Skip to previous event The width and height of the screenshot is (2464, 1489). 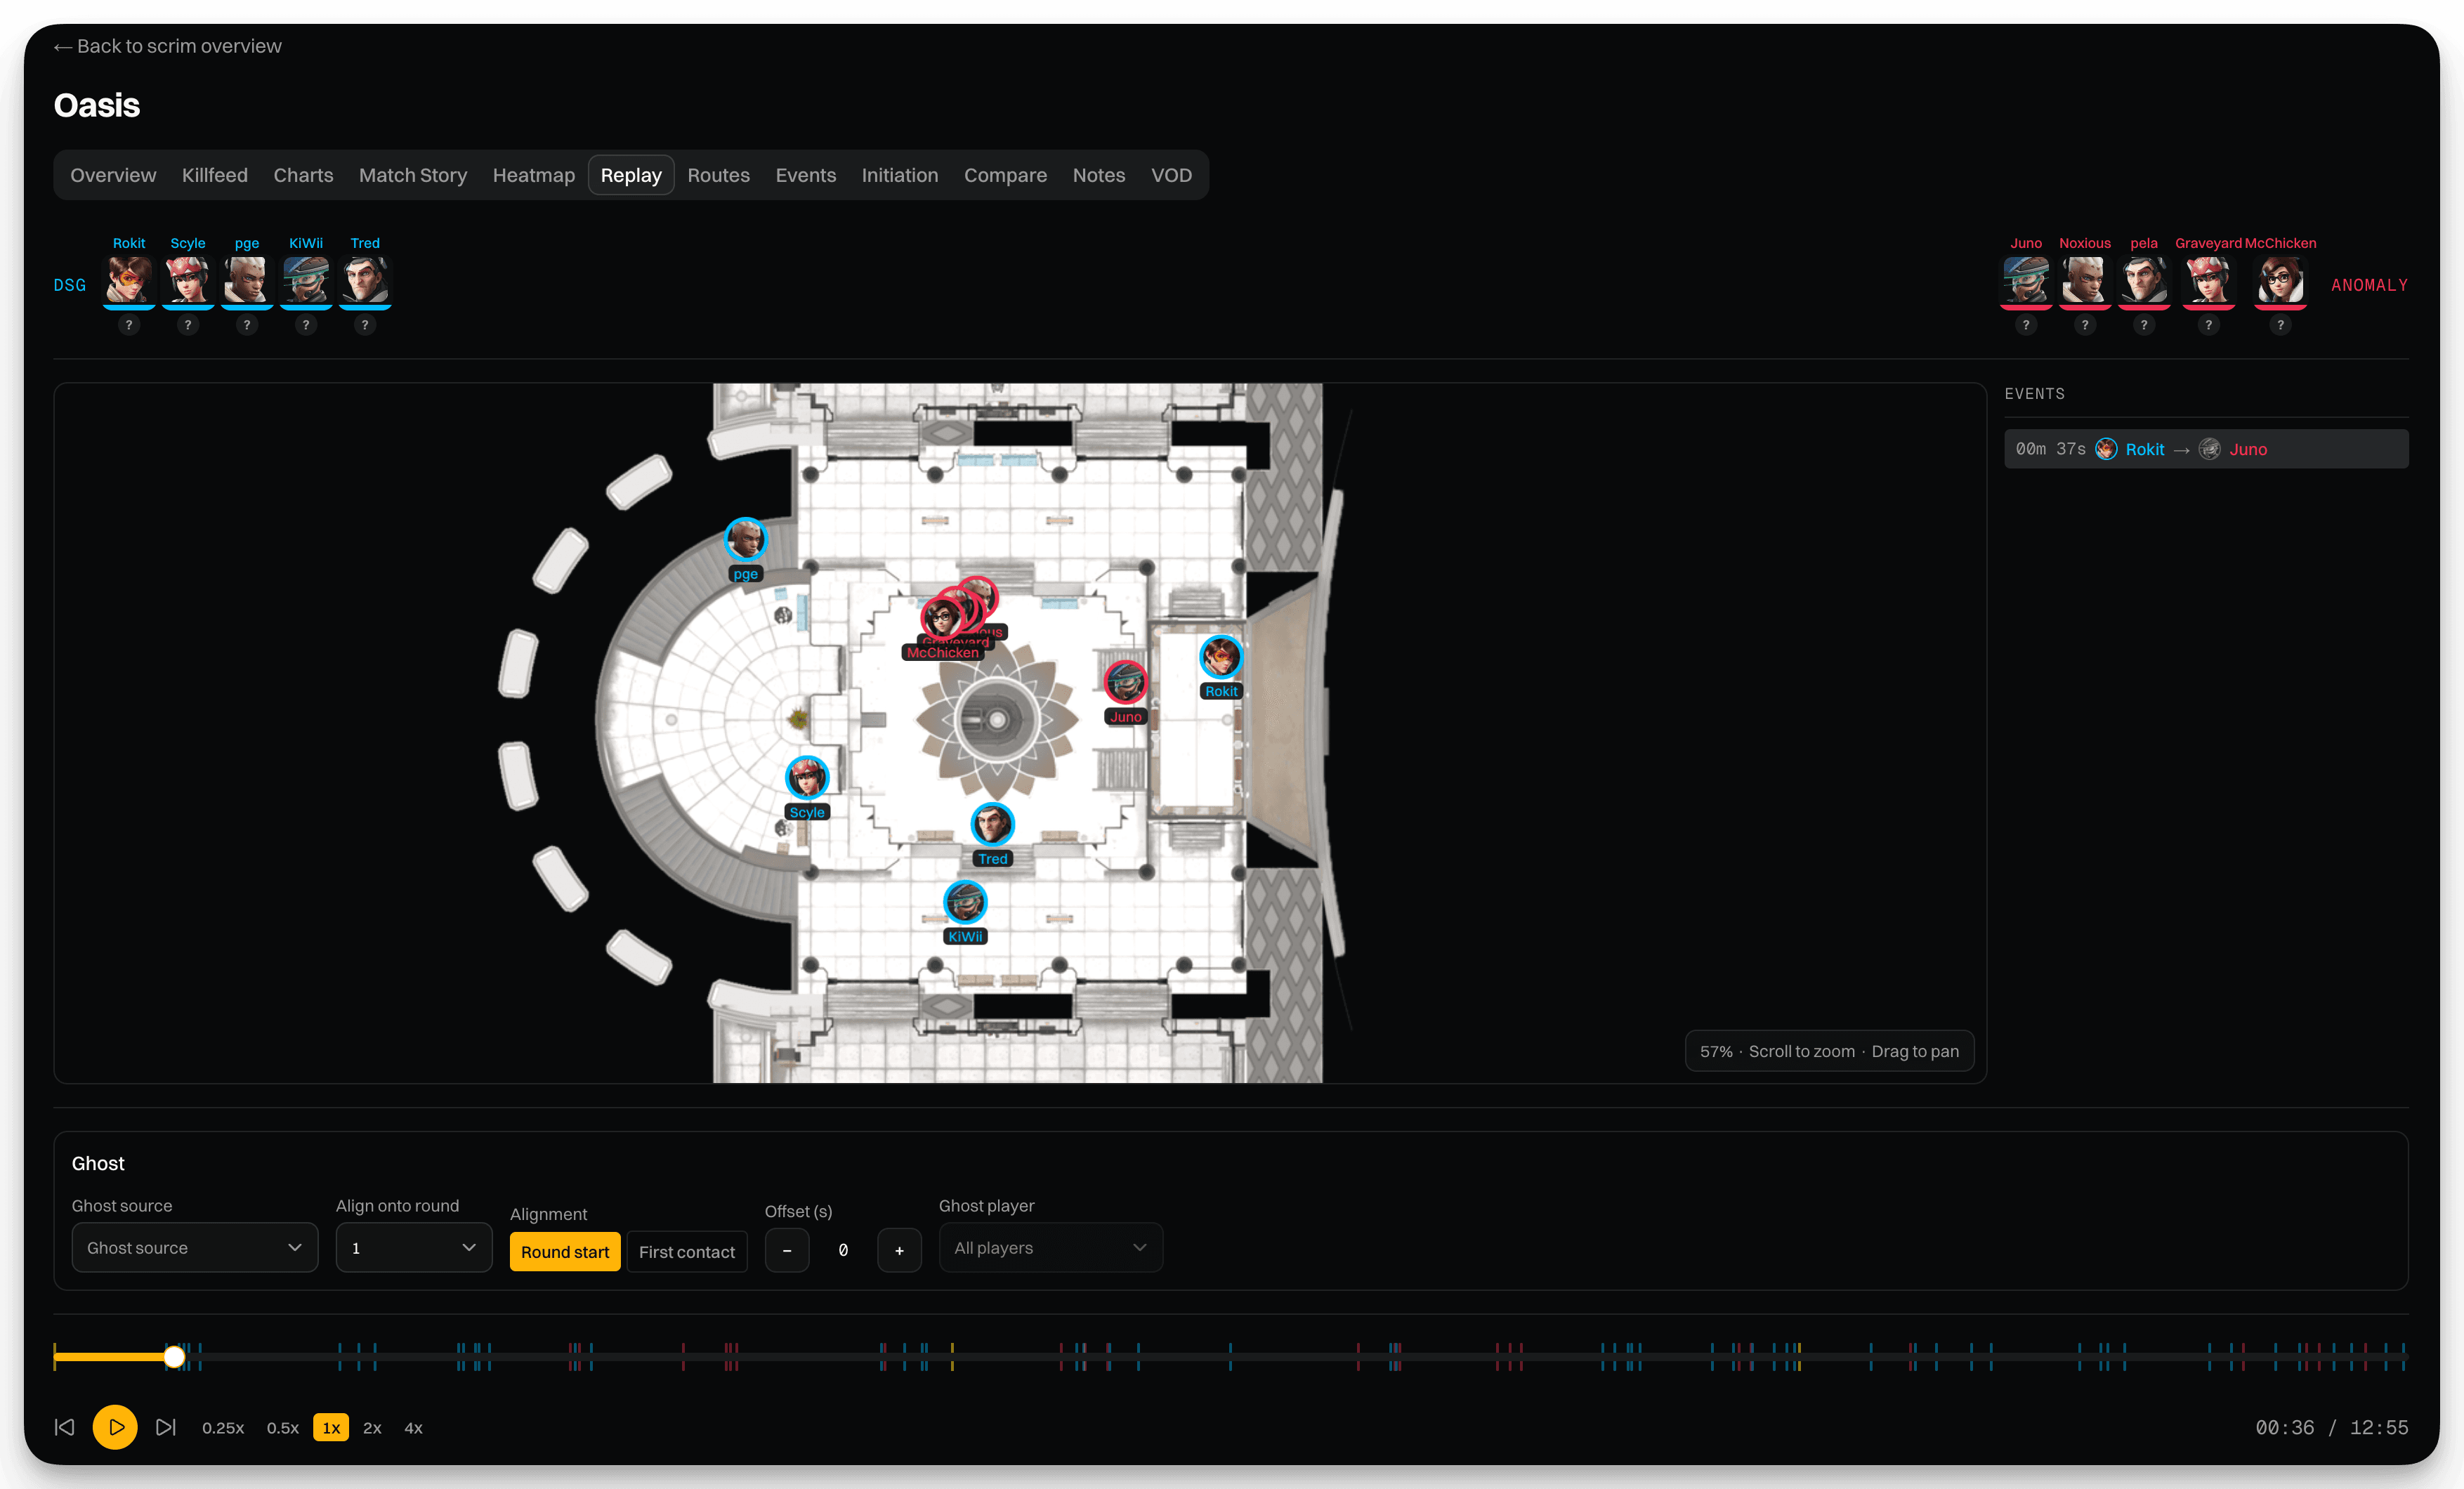point(65,1427)
